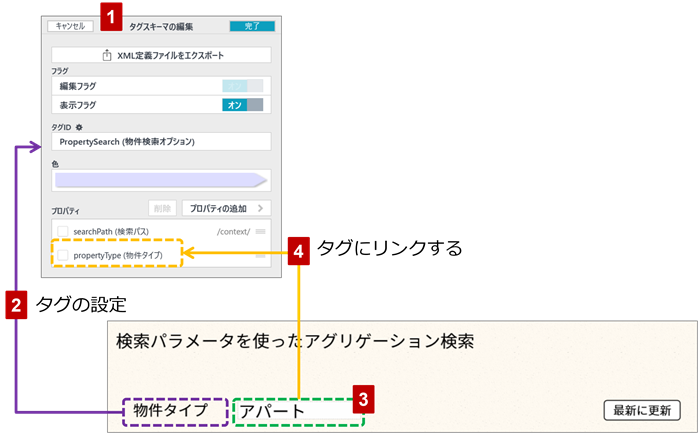698x433 pixels.
Task: Click the export share icon
Action: click(107, 55)
